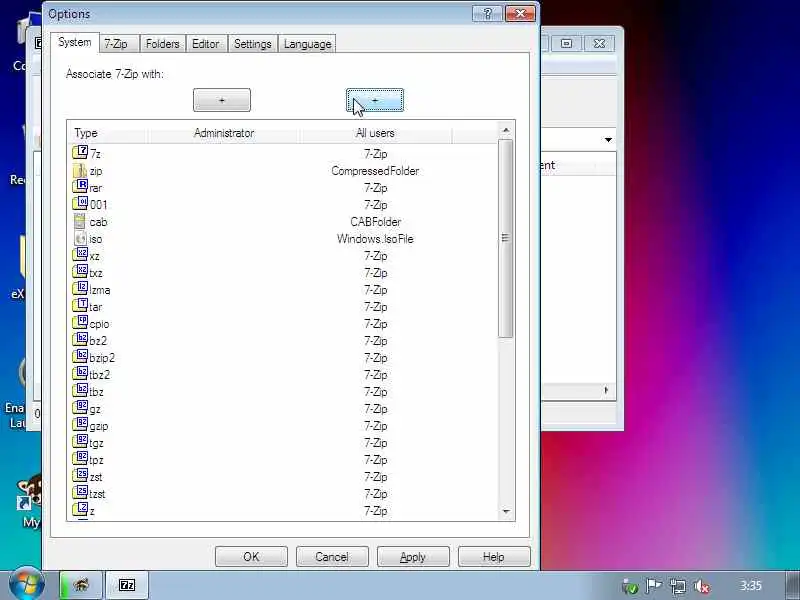Click the question mark help button in title bar
Viewport: 800px width, 600px height.
click(487, 13)
